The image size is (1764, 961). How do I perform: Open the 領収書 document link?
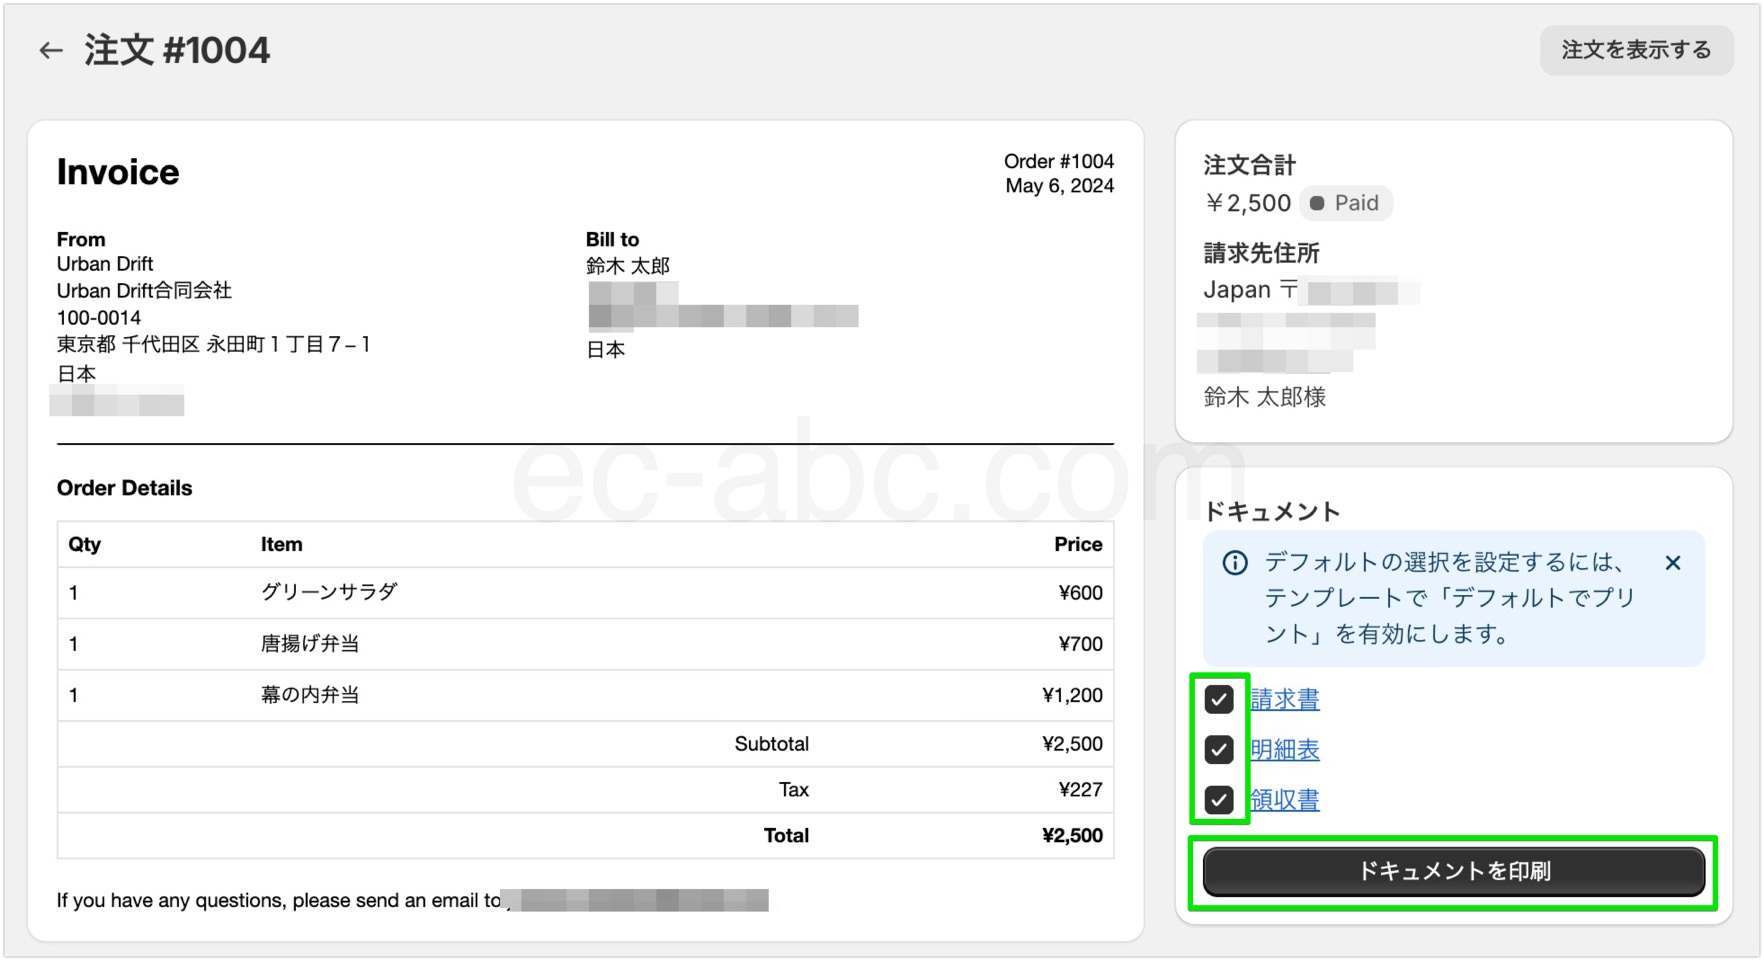tap(1285, 800)
